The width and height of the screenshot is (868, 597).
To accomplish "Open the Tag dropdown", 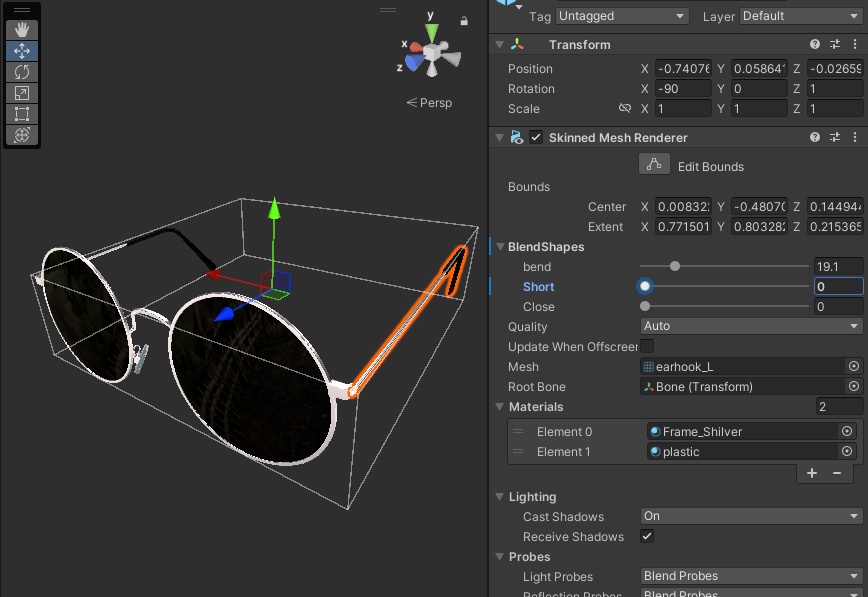I will click(x=622, y=16).
